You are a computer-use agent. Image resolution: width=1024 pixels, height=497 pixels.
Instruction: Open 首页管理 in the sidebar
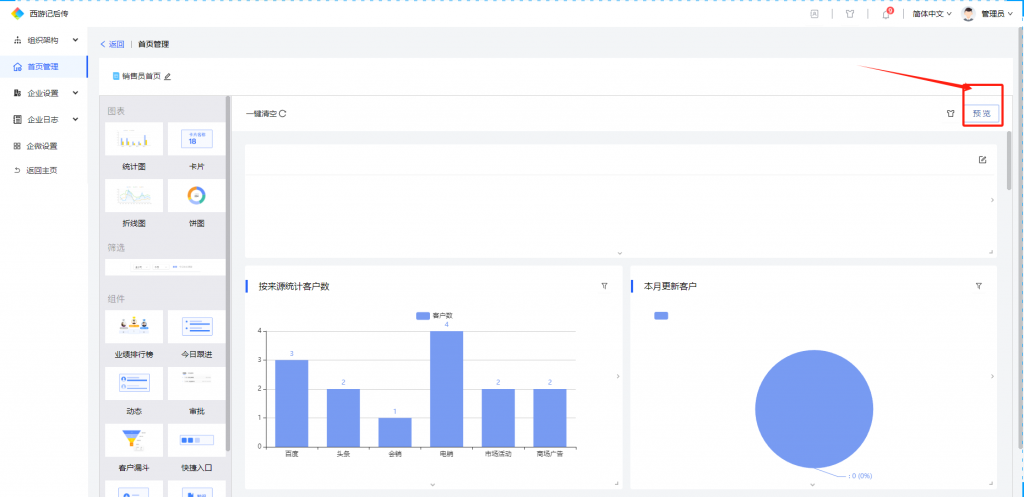(44, 67)
